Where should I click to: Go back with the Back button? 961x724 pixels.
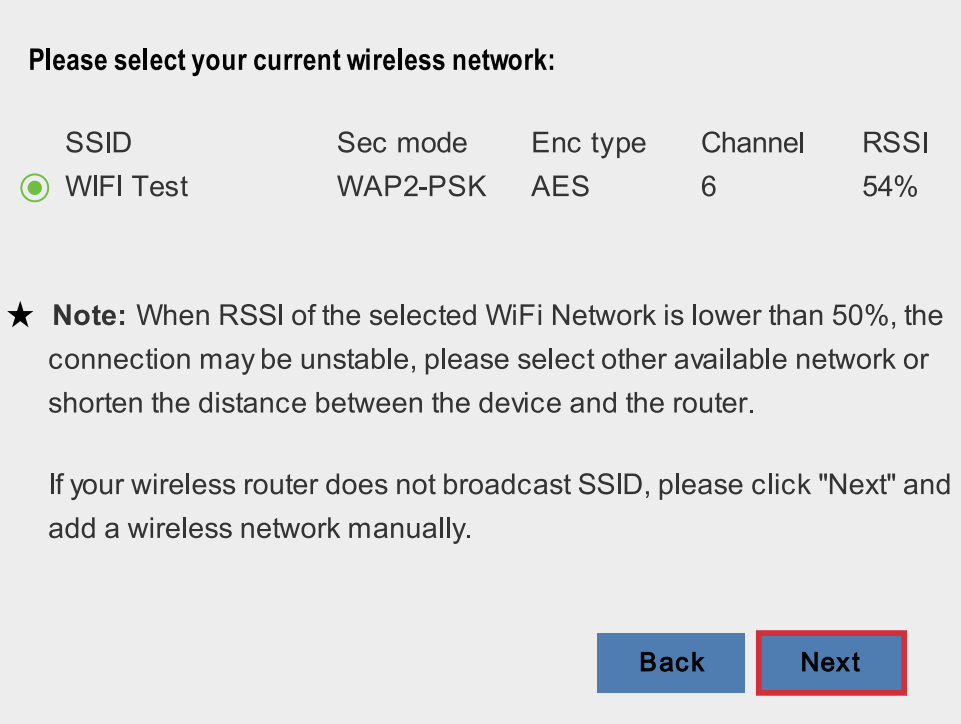pos(671,663)
